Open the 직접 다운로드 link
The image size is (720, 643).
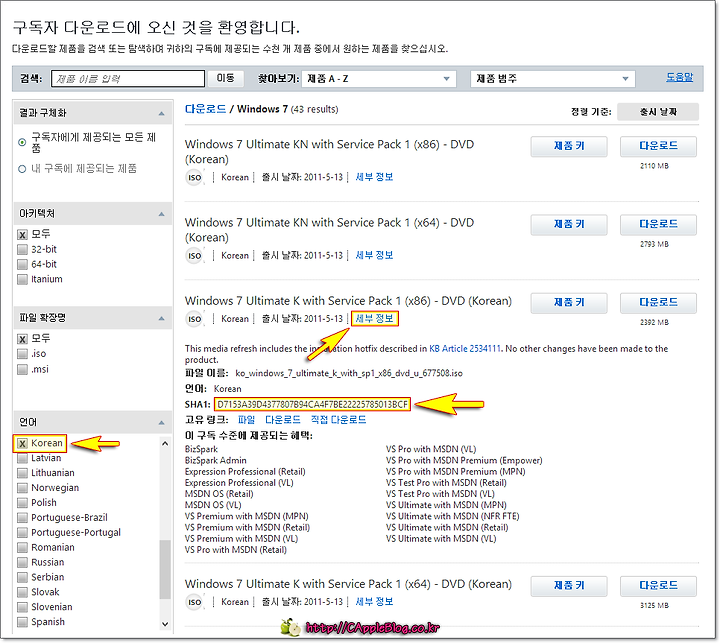click(x=338, y=419)
